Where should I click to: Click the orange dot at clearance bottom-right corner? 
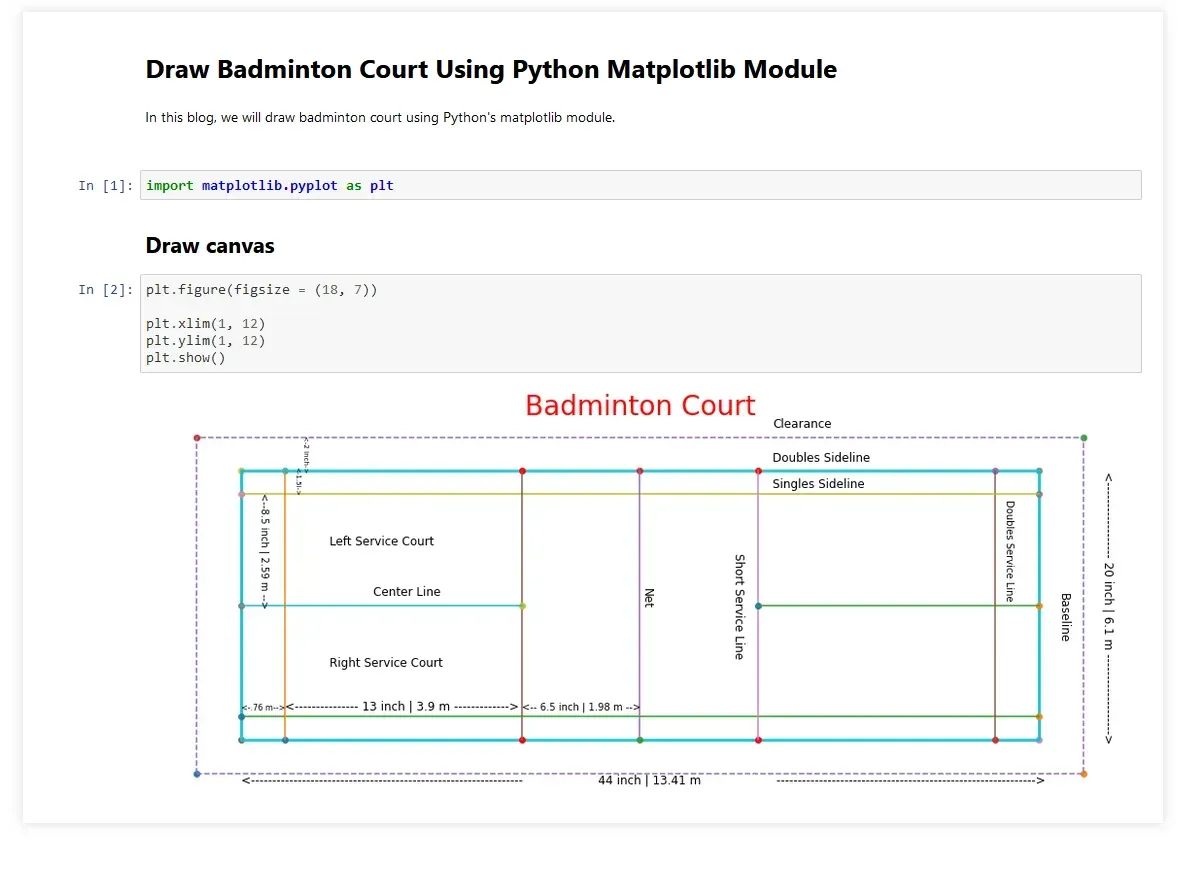click(1084, 774)
